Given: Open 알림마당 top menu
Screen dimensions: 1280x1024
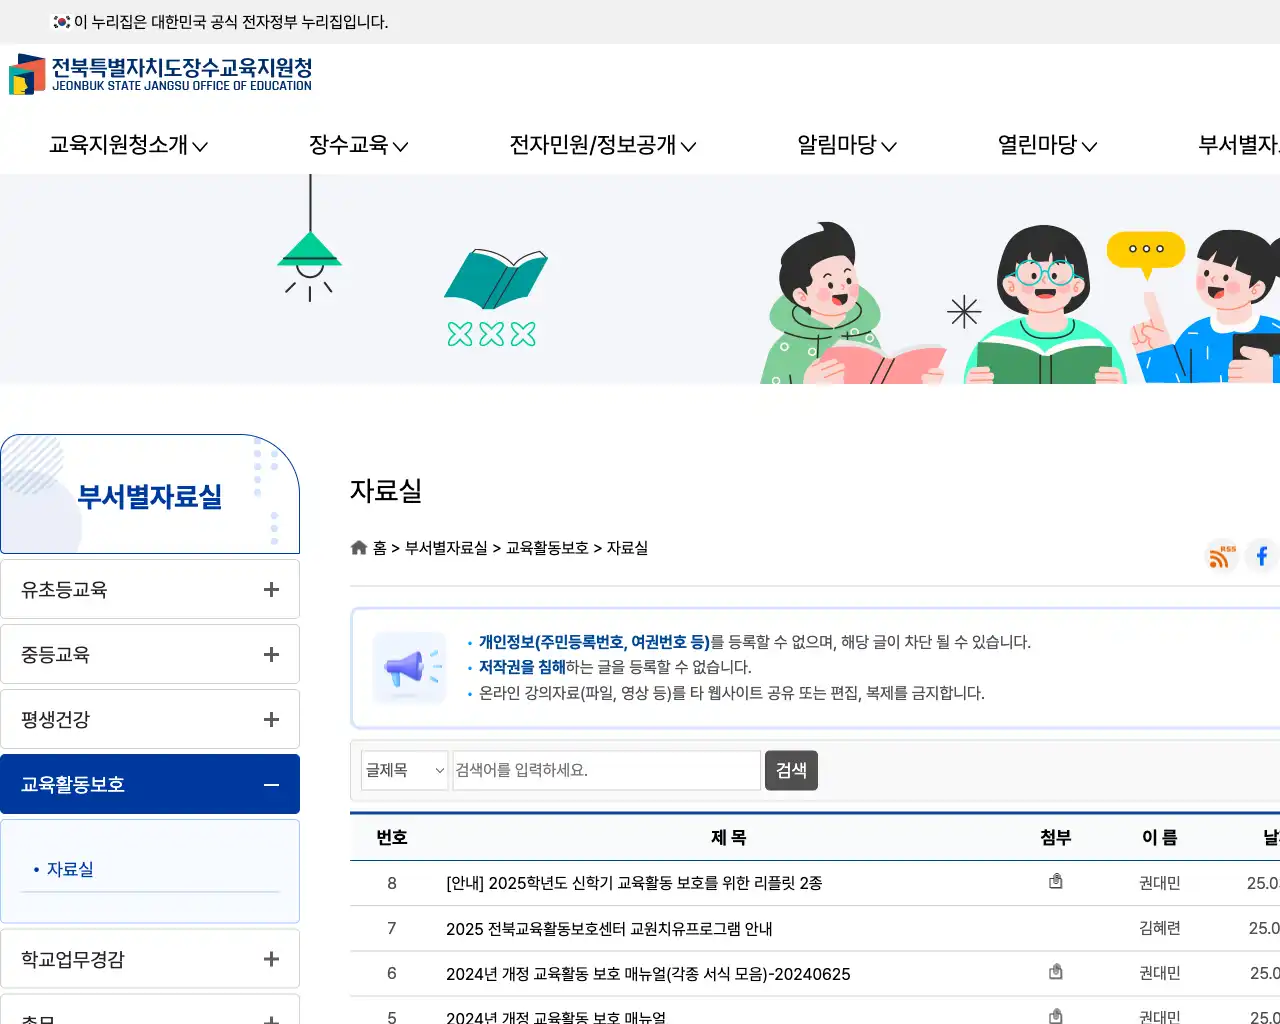Looking at the screenshot, I should [847, 145].
